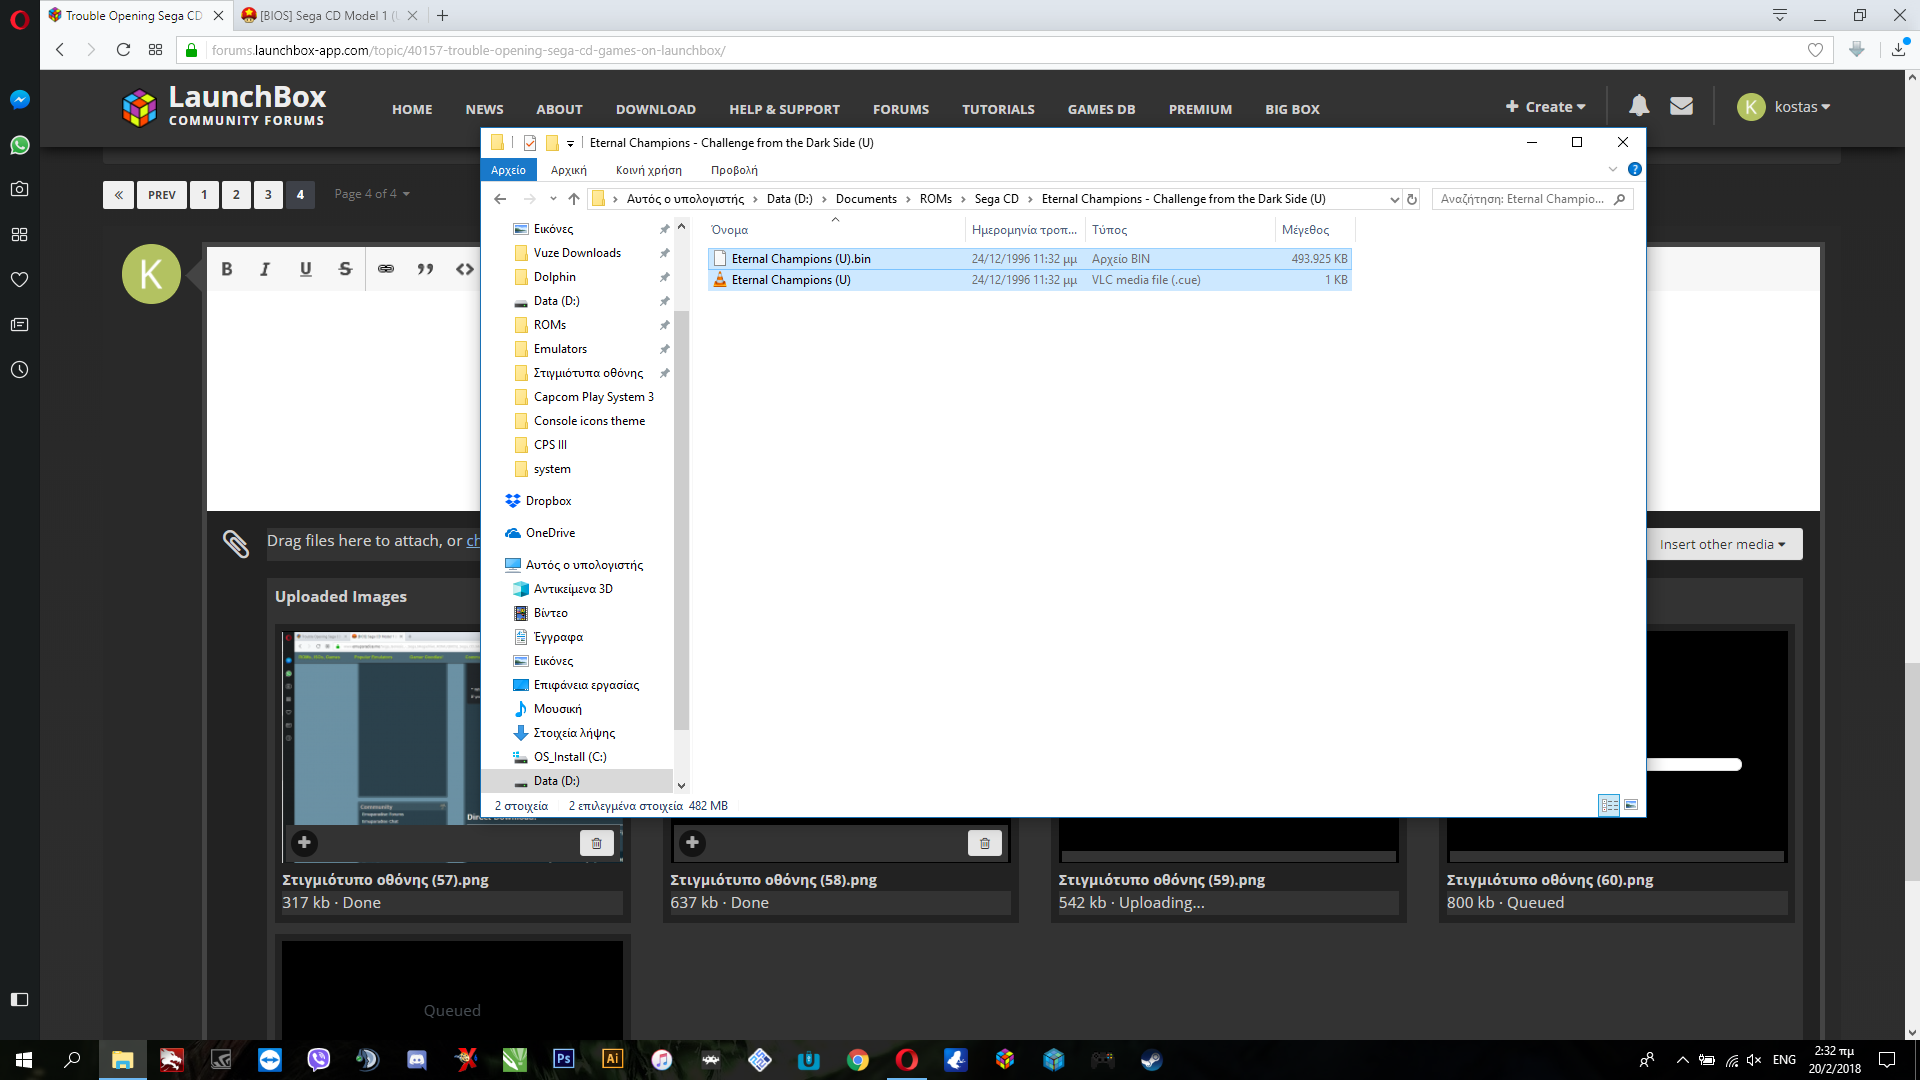Reload the browser page
The height and width of the screenshot is (1080, 1920).
point(123,50)
